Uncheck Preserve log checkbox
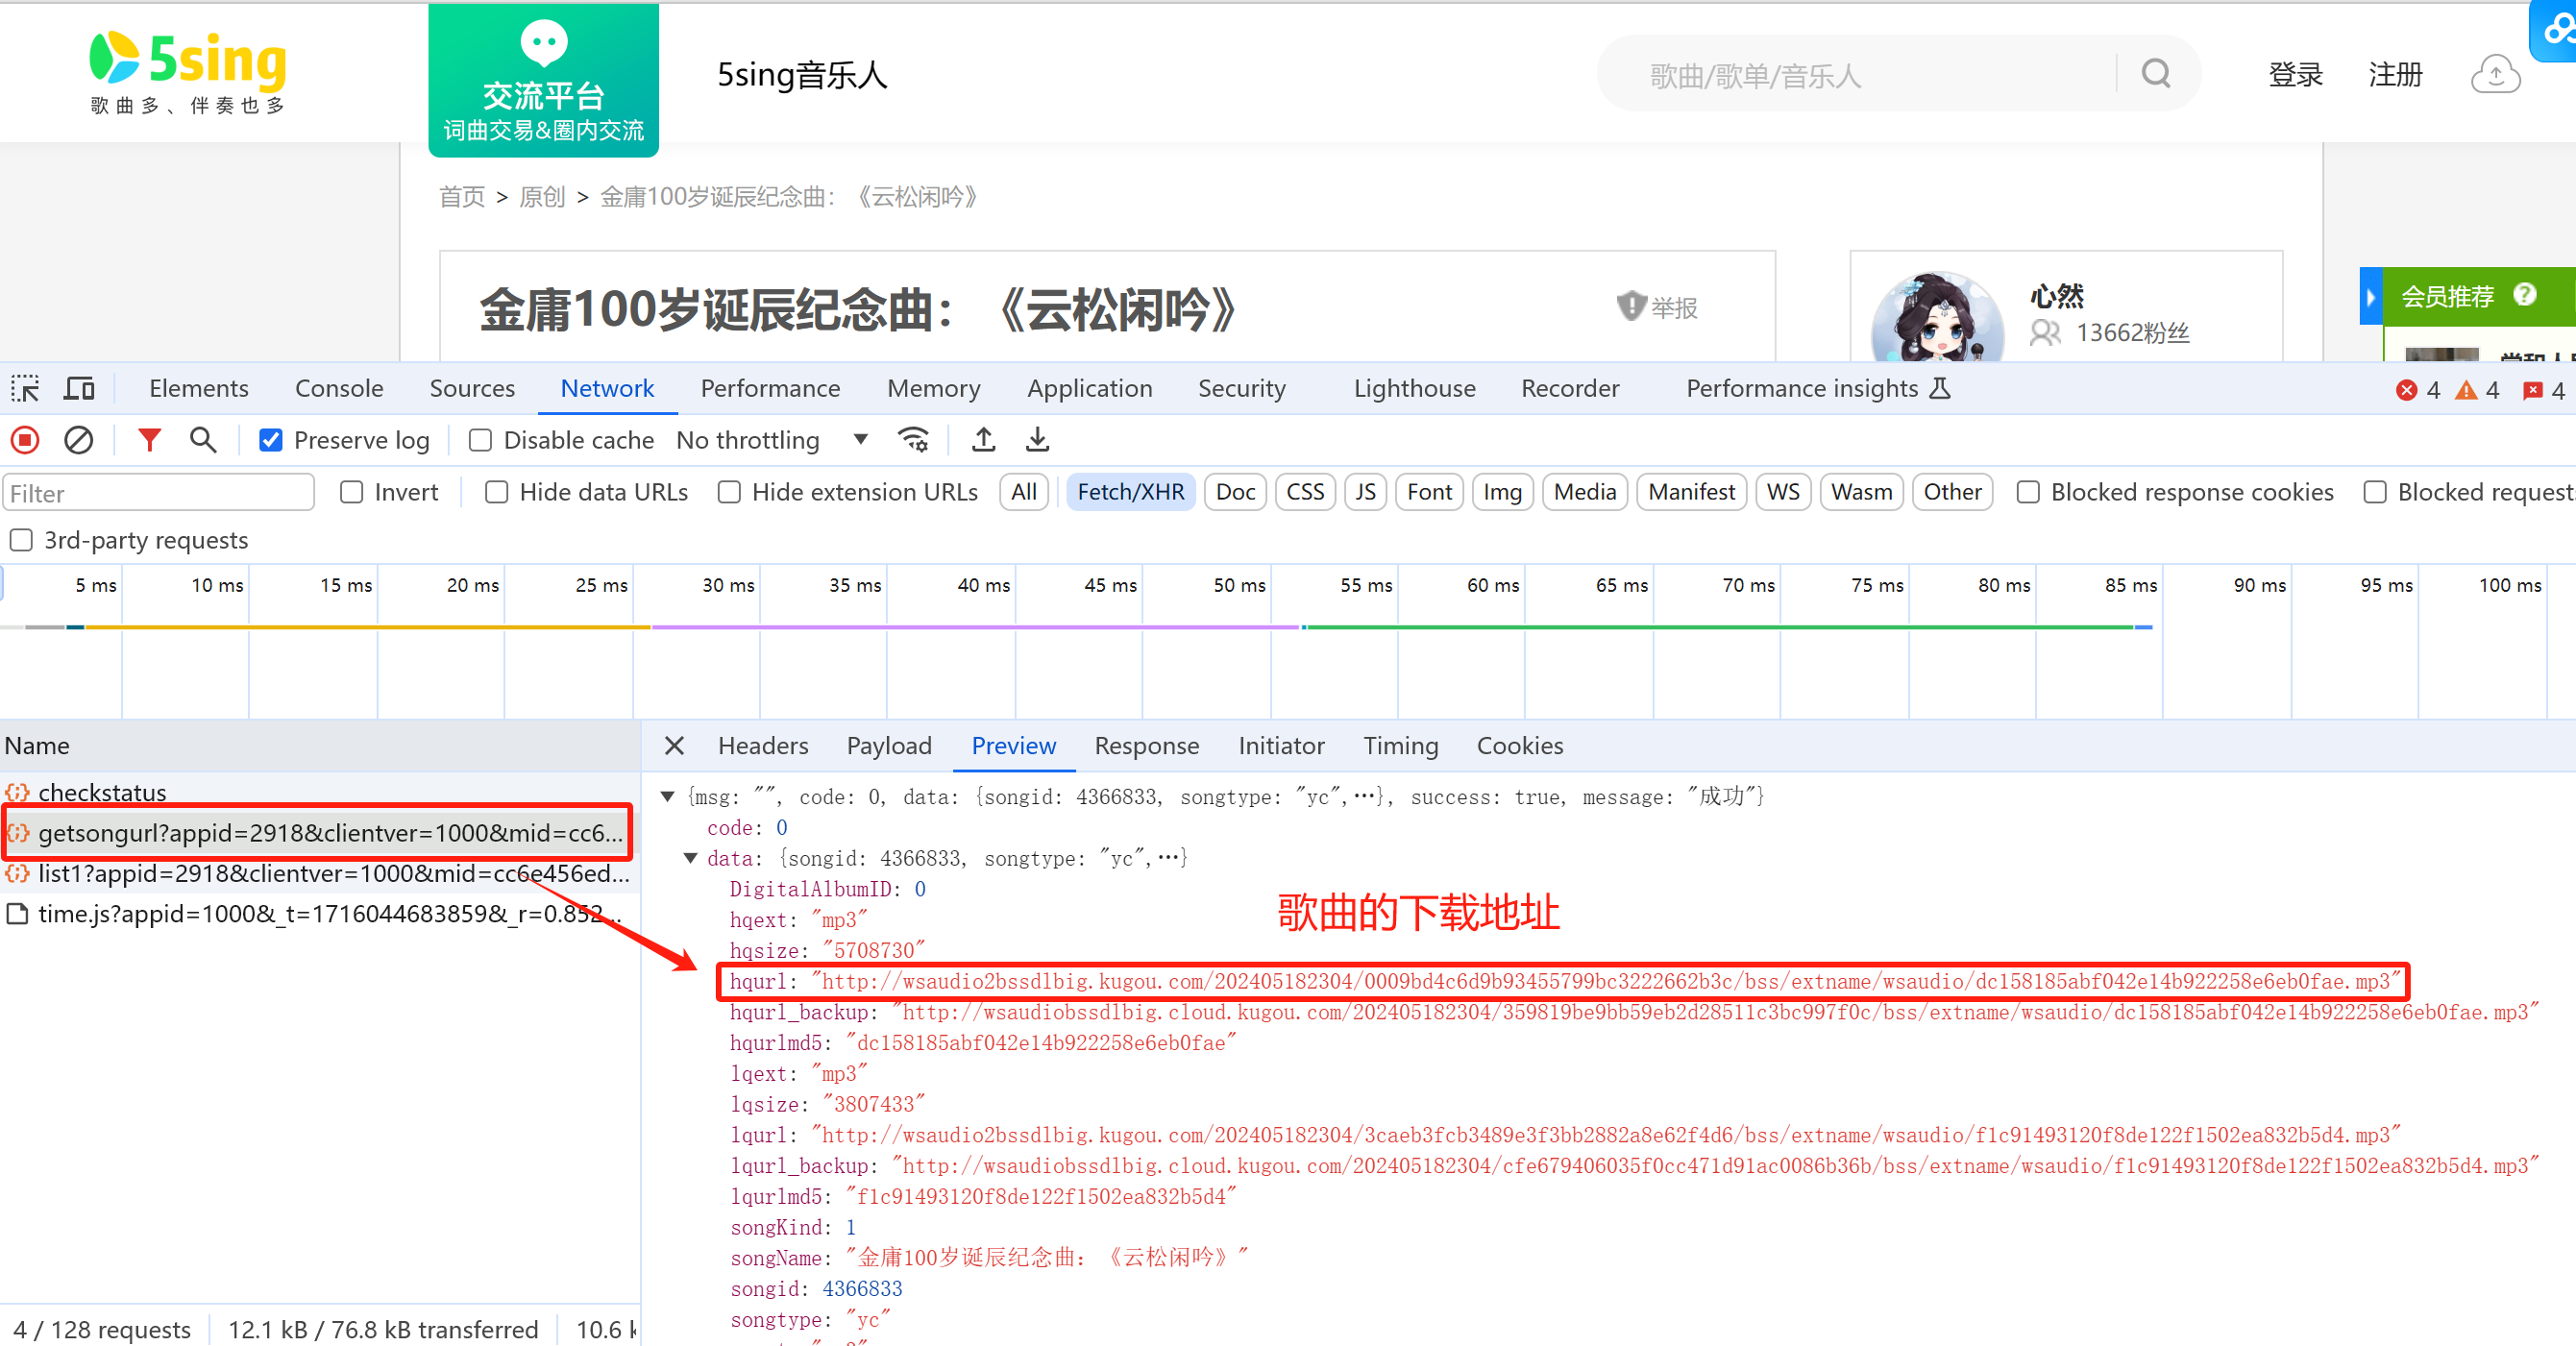This screenshot has height=1346, width=2576. pos(271,440)
